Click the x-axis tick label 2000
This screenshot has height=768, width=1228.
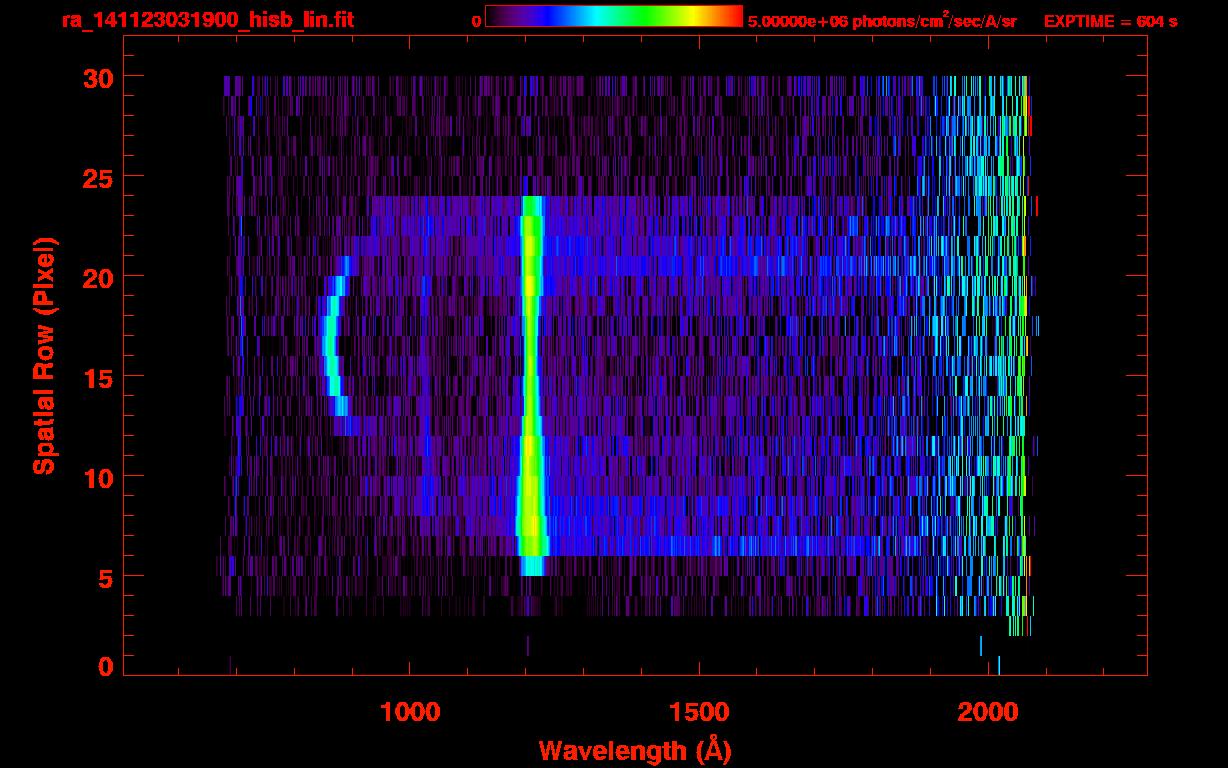(988, 712)
